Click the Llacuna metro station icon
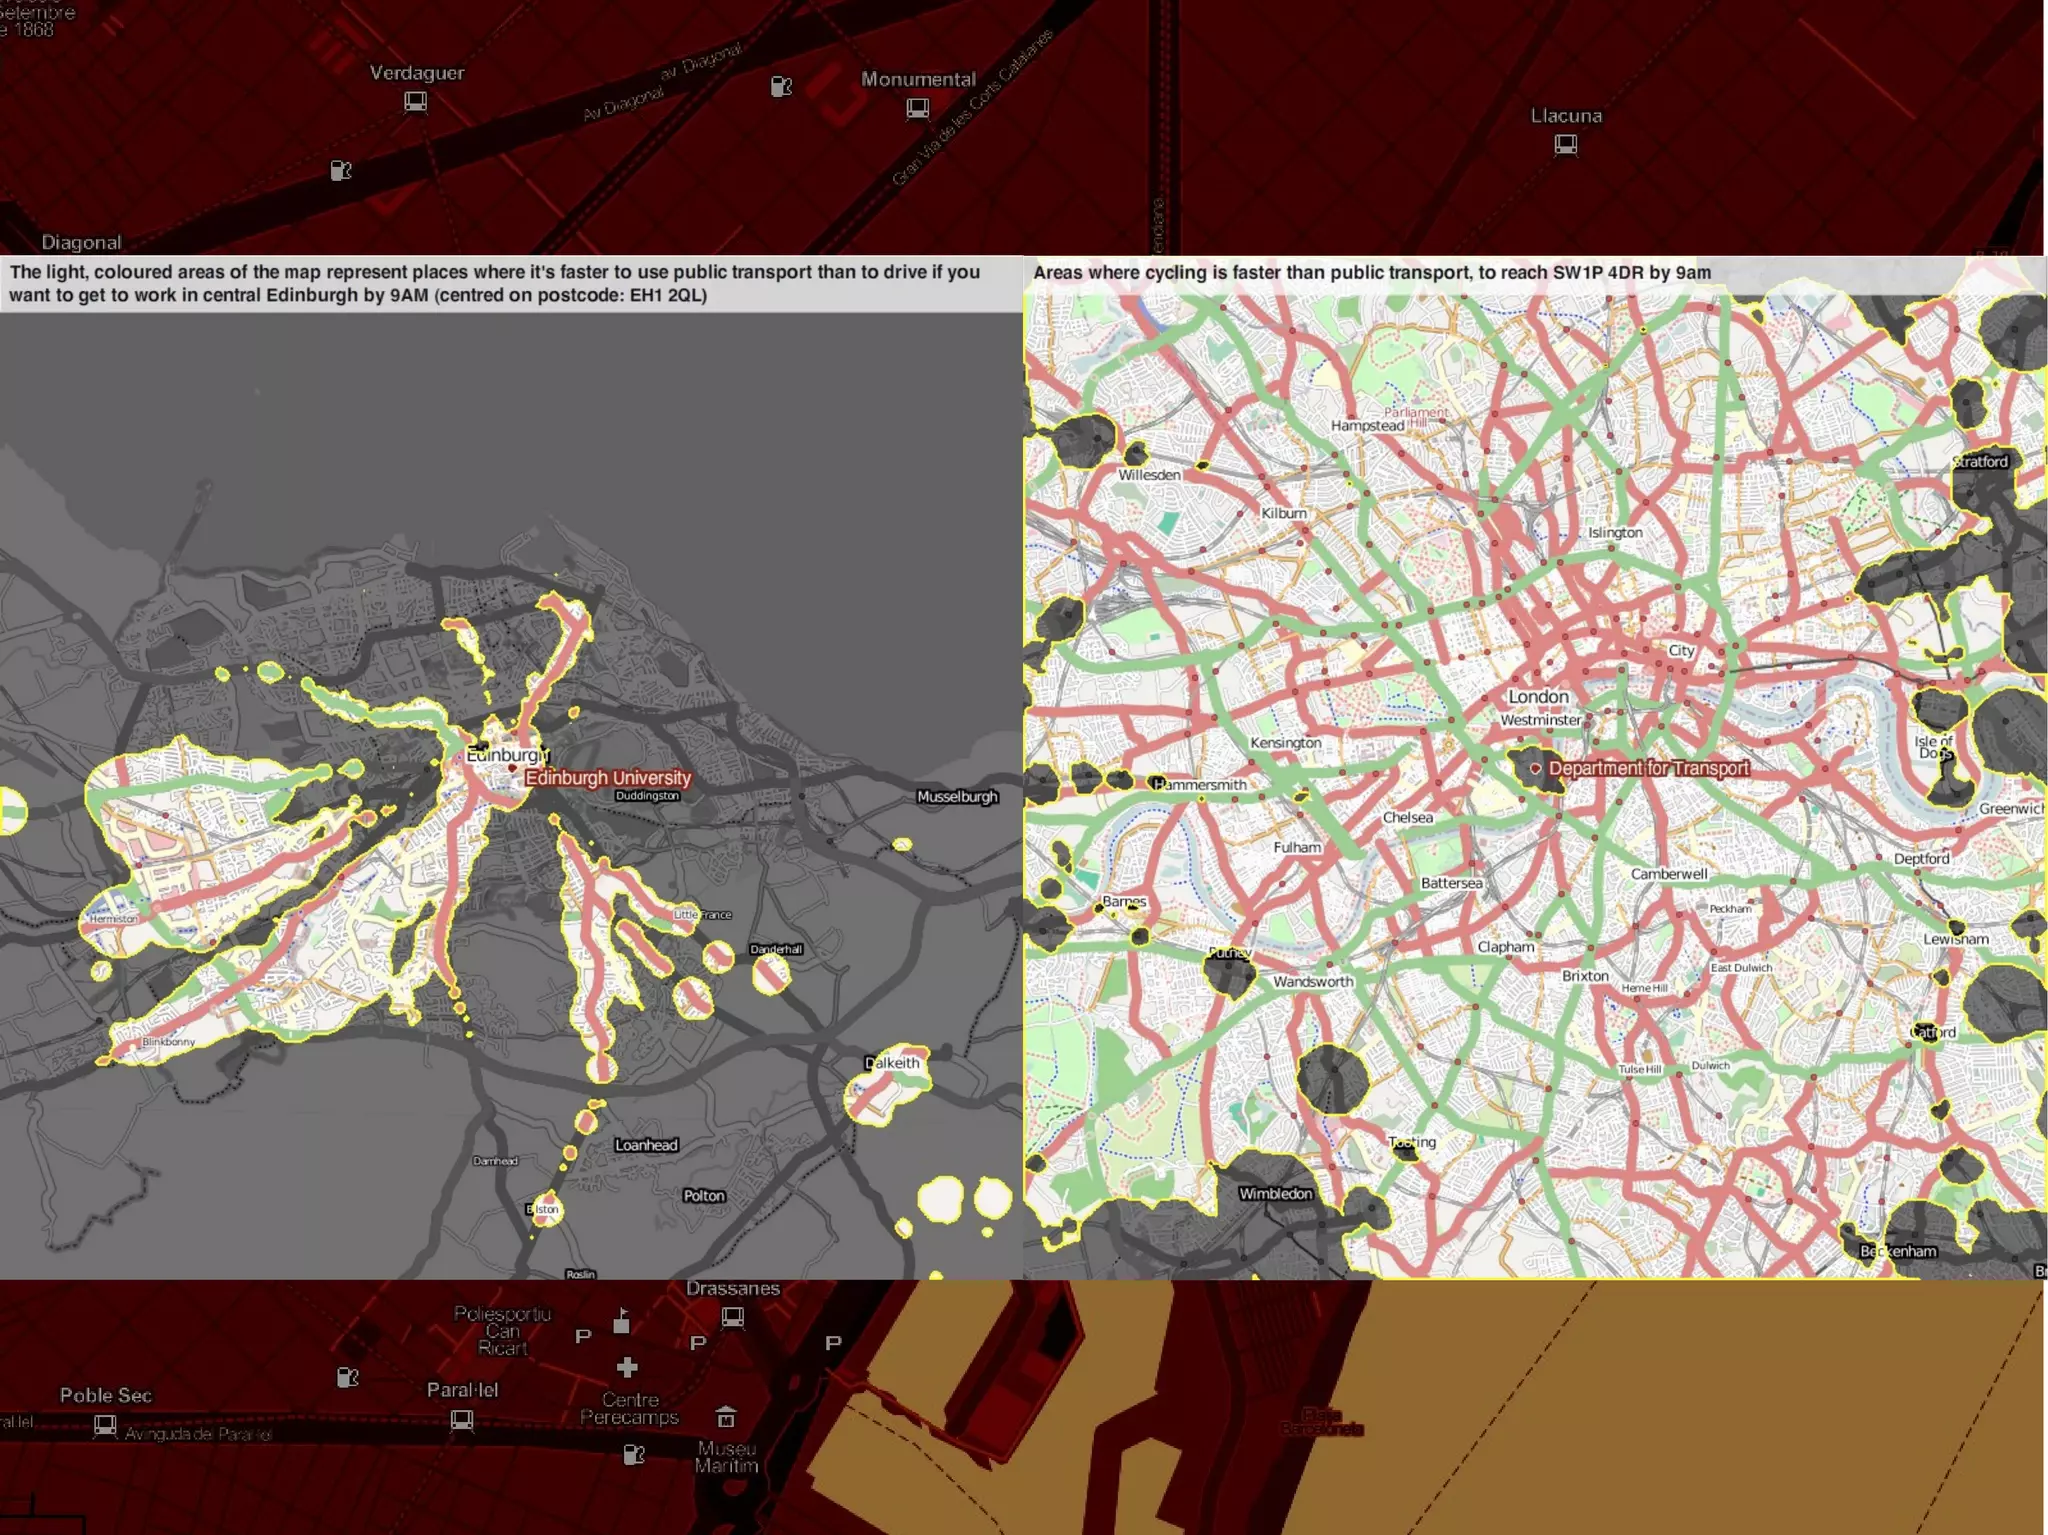The width and height of the screenshot is (2048, 1535). point(1566,145)
